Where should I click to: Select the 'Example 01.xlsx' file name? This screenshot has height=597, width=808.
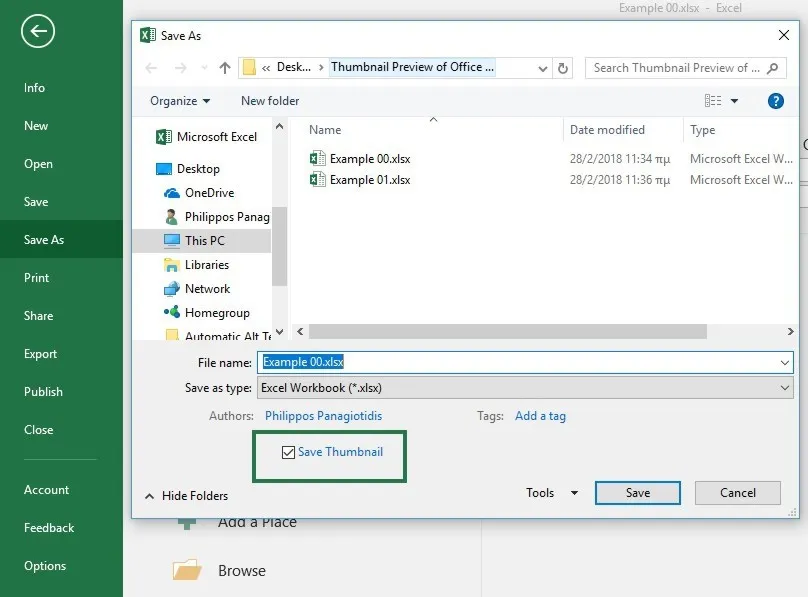click(370, 180)
